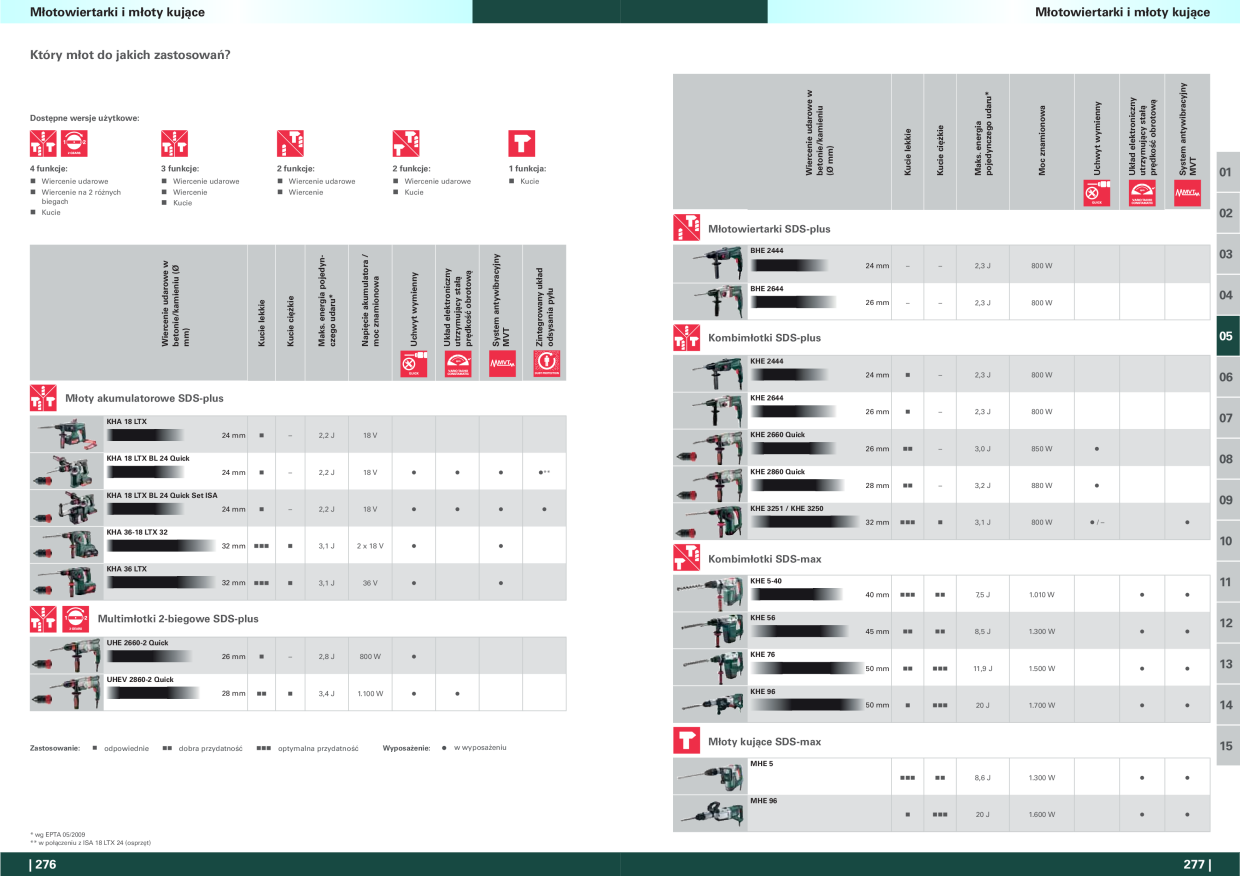1240x876 pixels.
Task: Click icon beside 'Młoty akumulatorowe SDS-plus' heading
Action: (43, 397)
